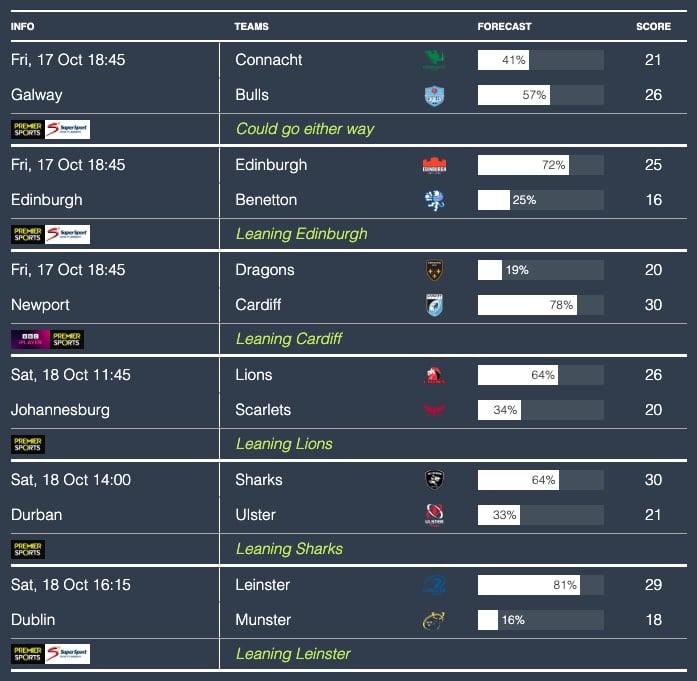Image resolution: width=697 pixels, height=681 pixels.
Task: Click the Leinster team logo
Action: coord(434,585)
